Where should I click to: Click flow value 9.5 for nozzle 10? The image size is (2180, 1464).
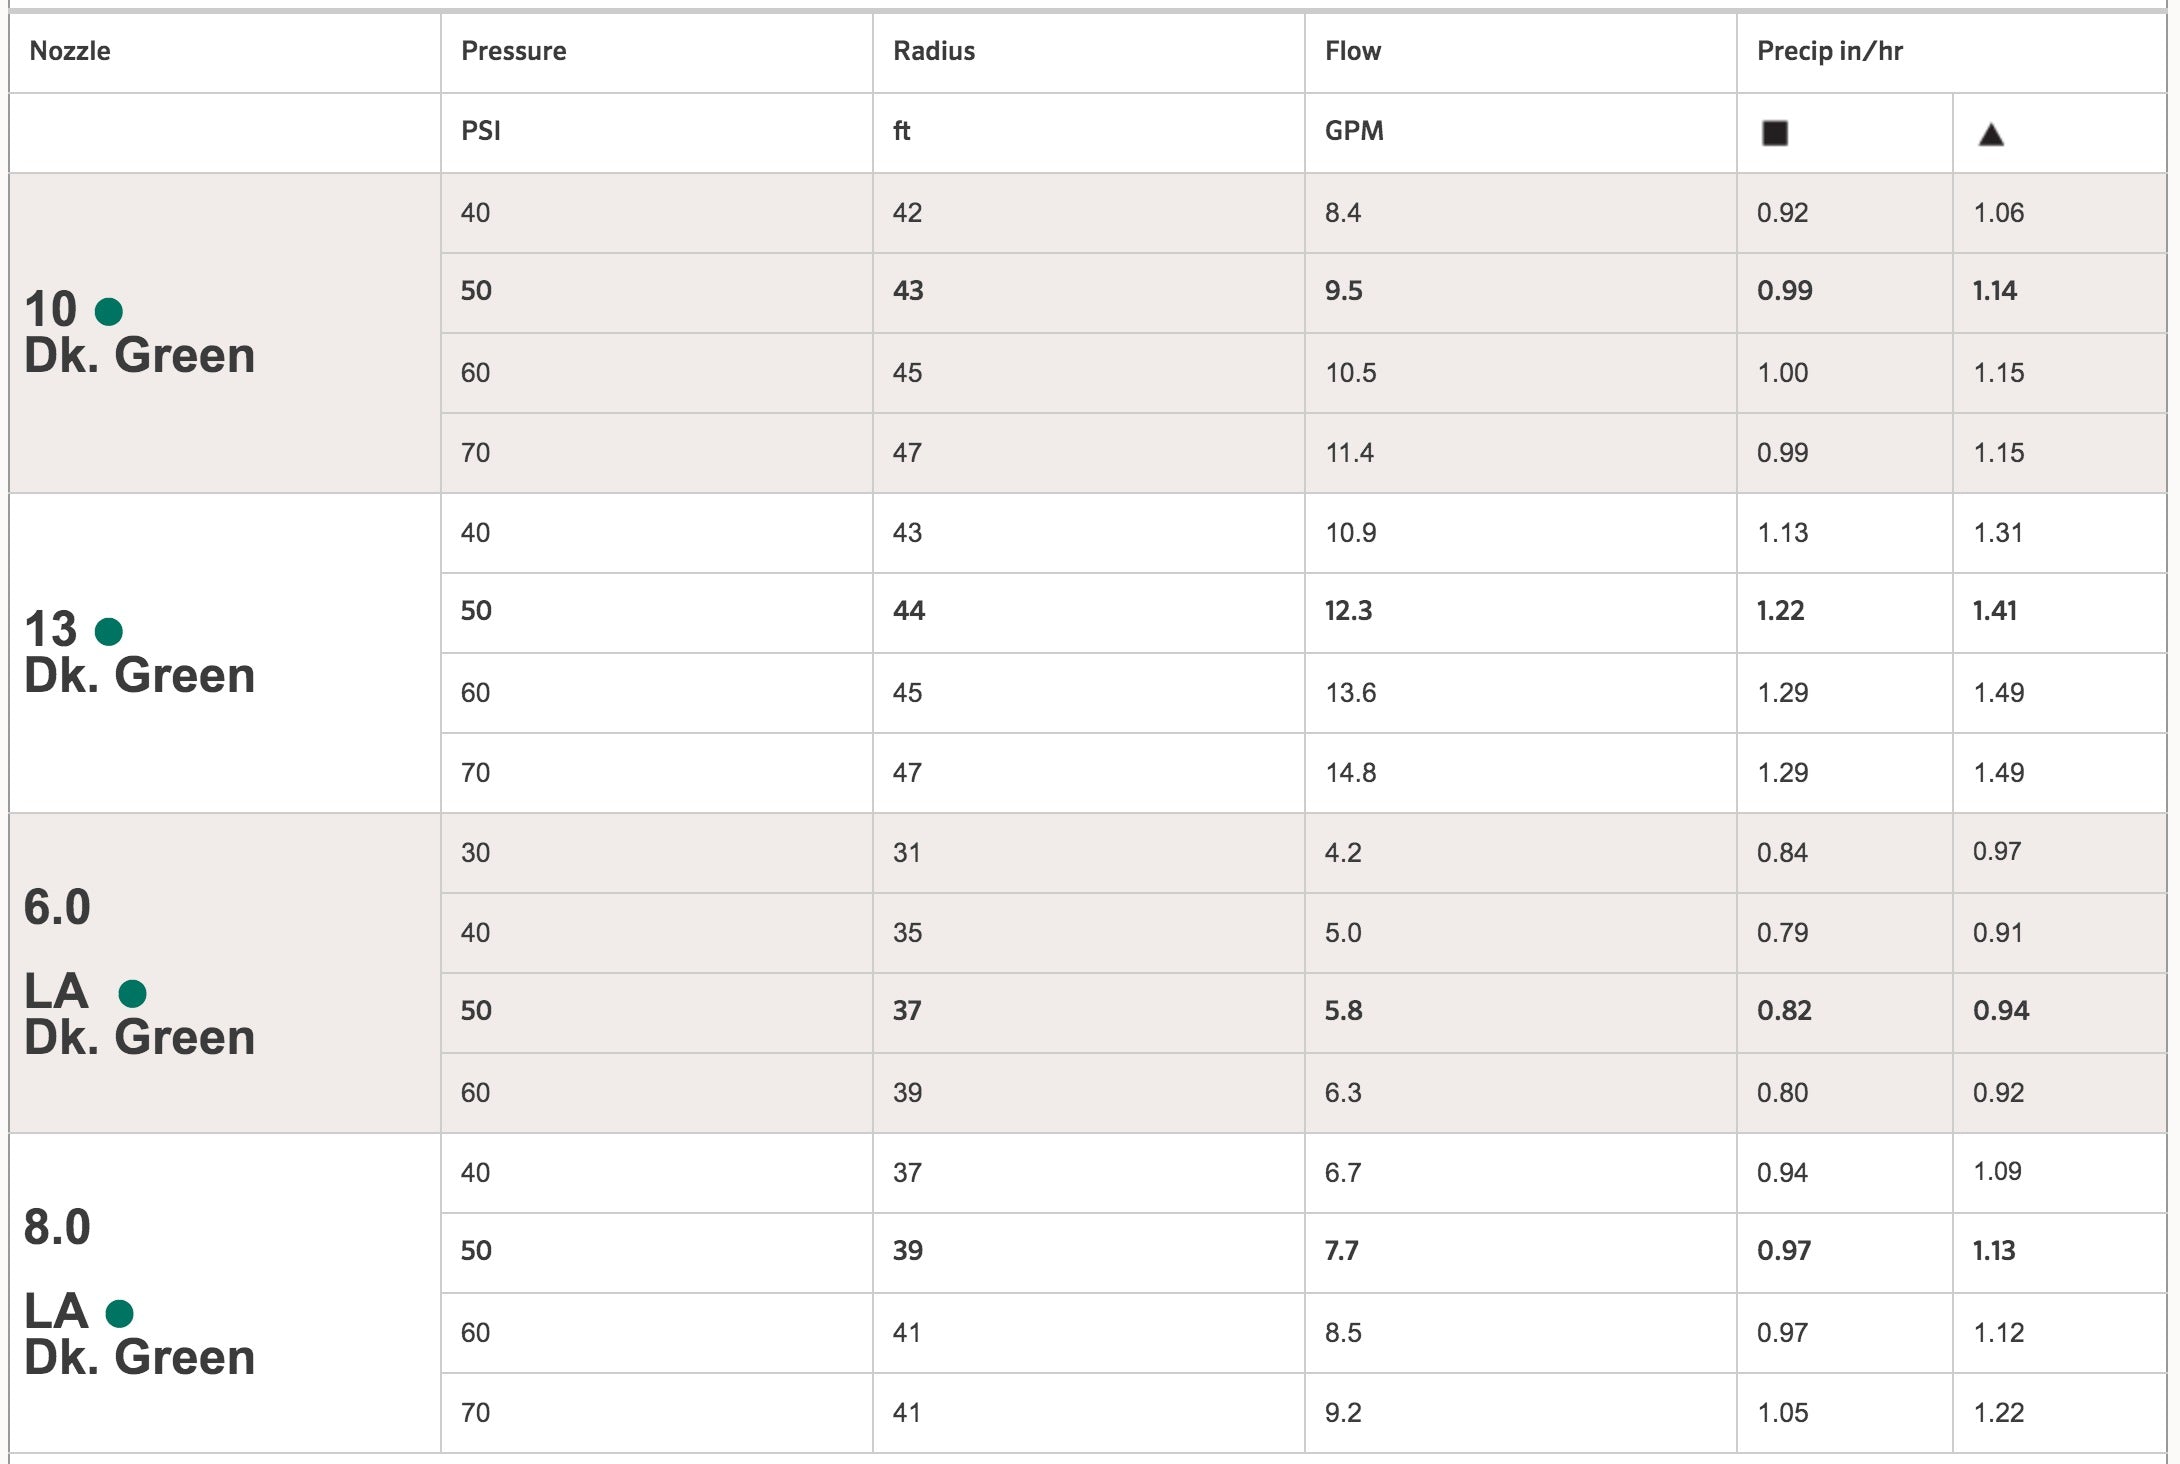click(1344, 291)
